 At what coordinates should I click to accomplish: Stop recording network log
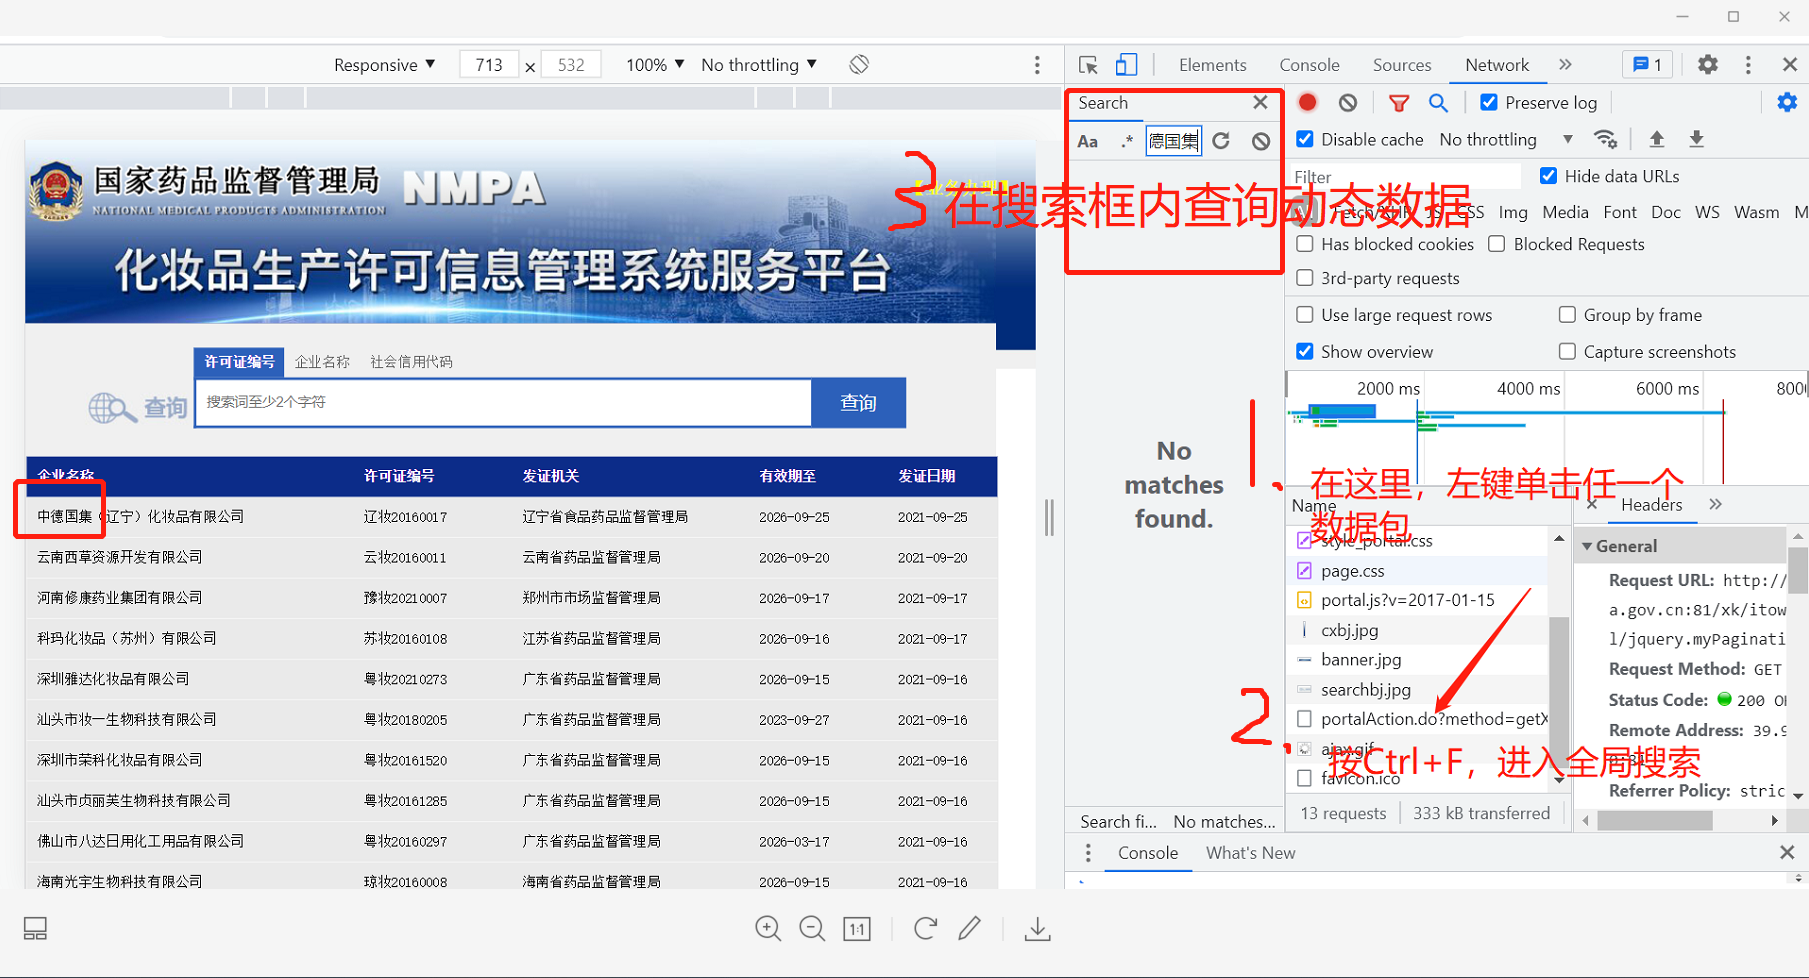point(1307,102)
